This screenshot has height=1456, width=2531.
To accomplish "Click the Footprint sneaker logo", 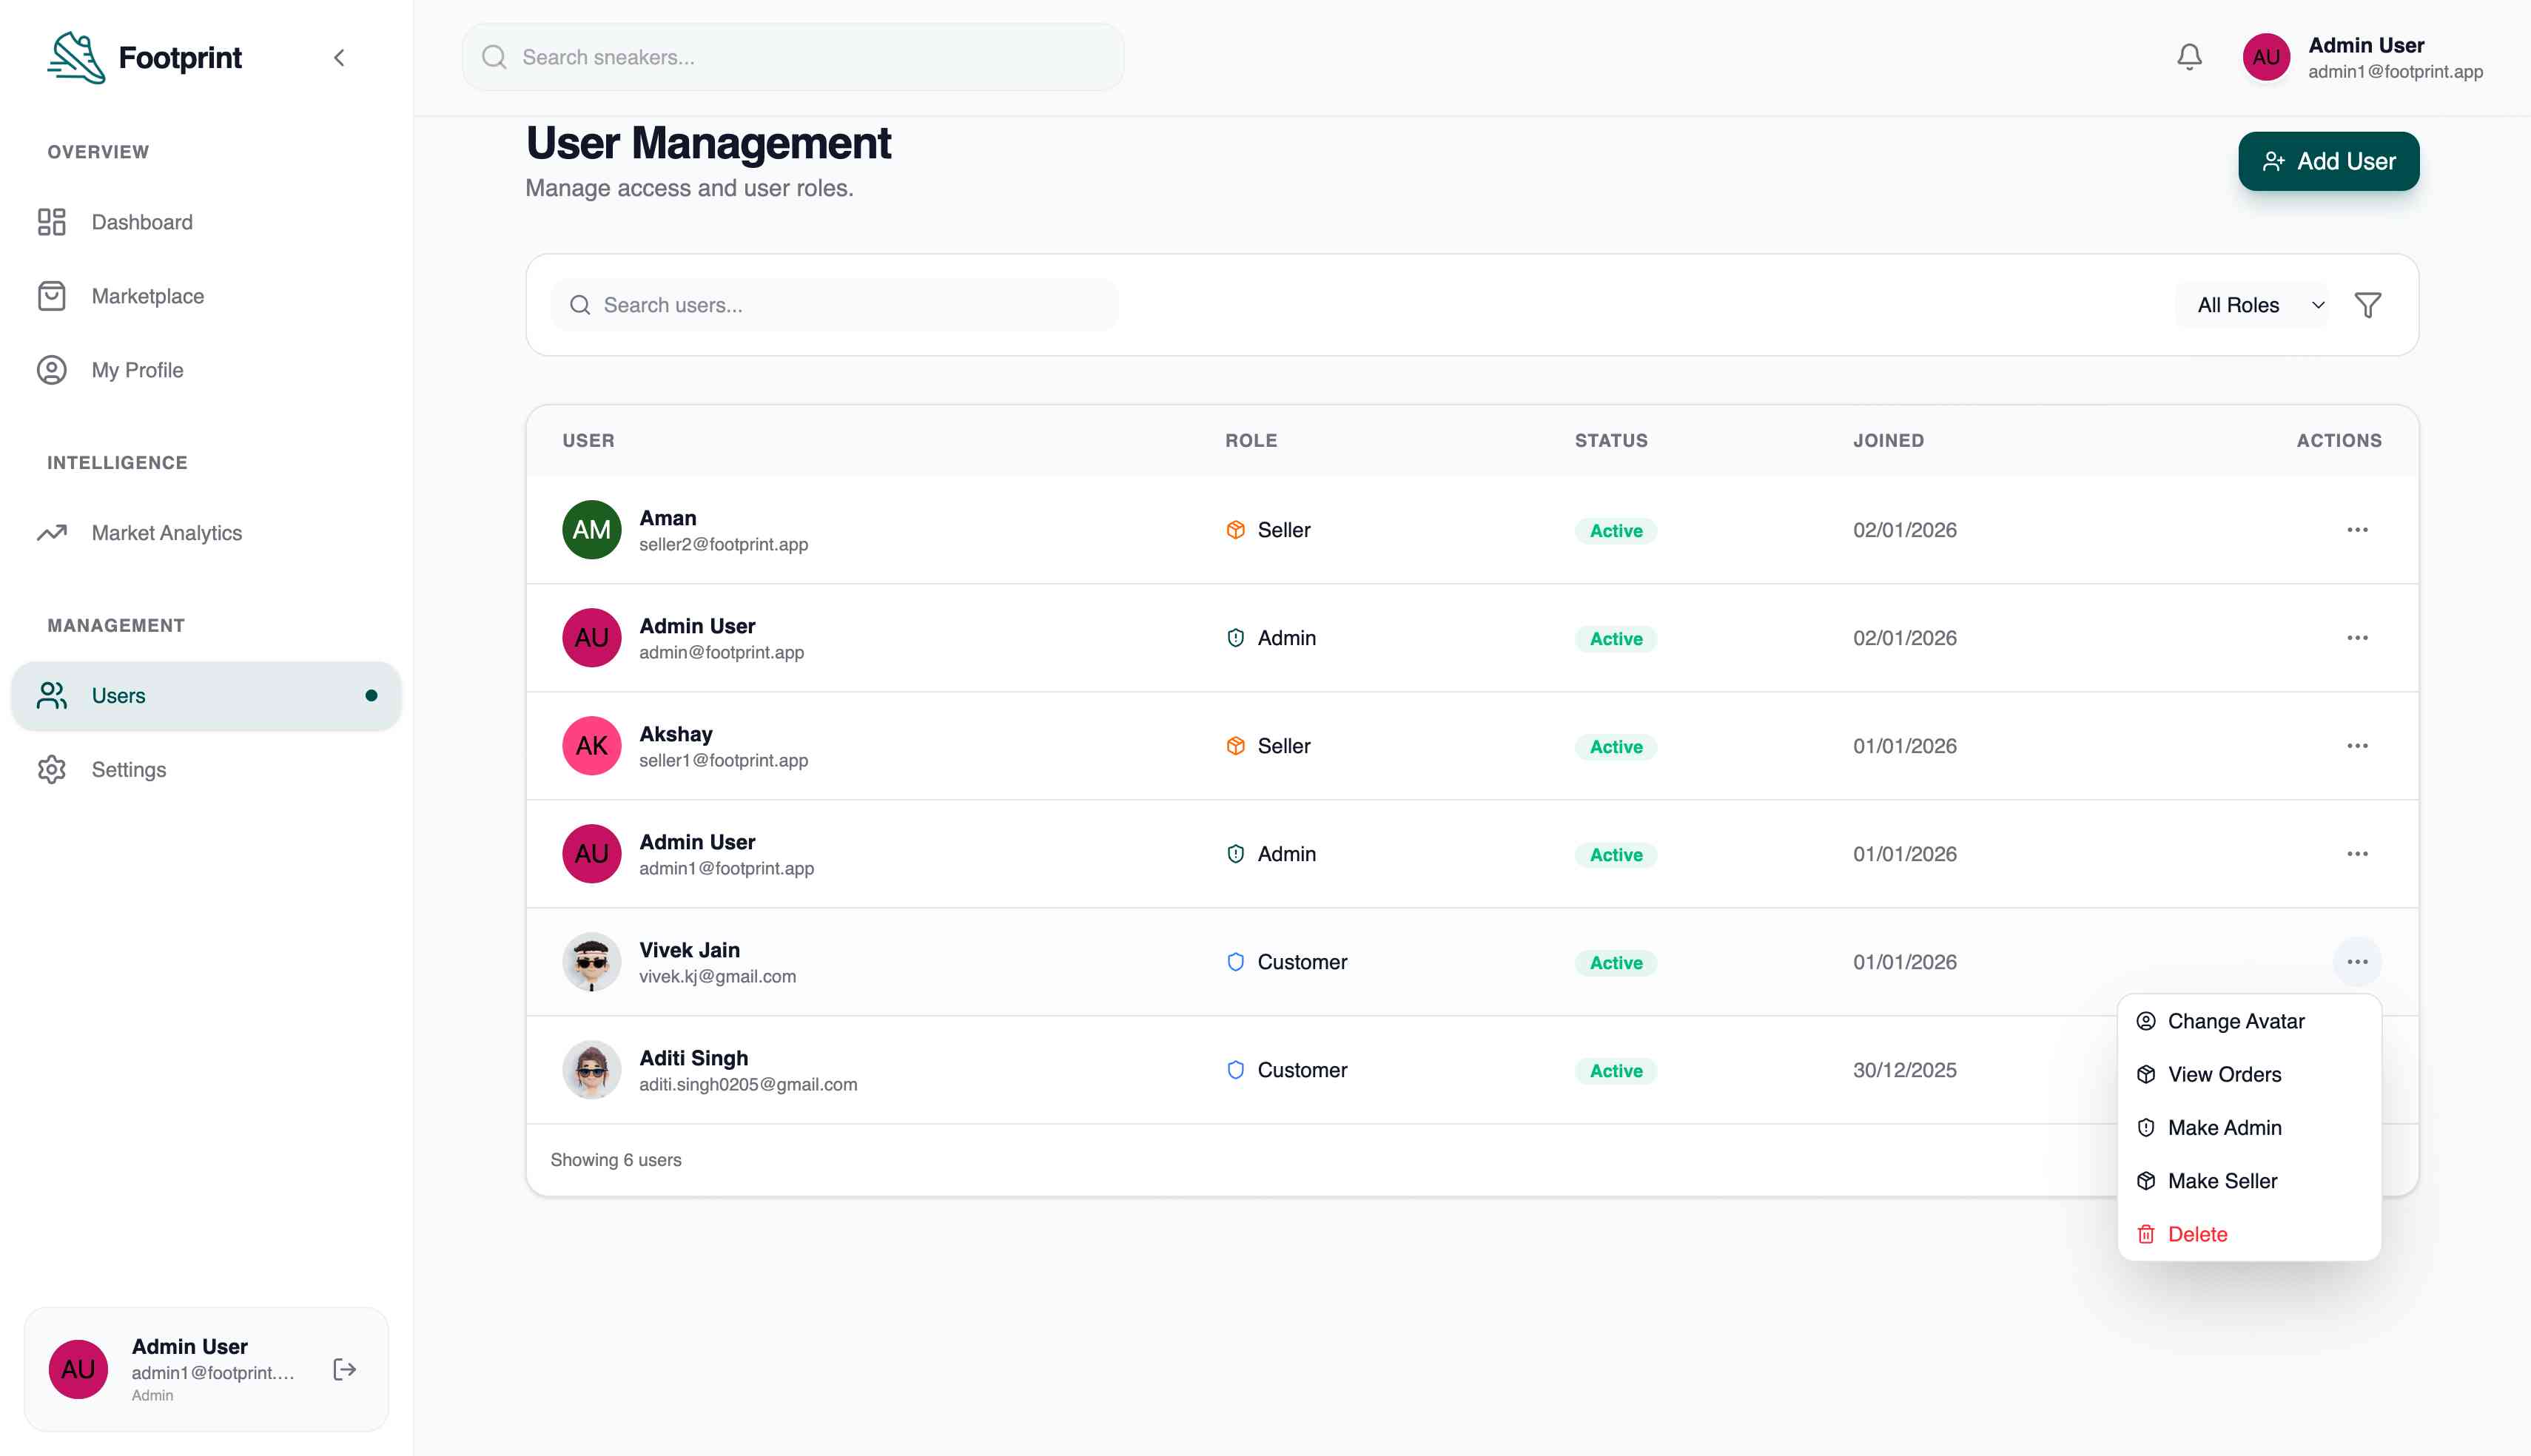I will [x=76, y=57].
